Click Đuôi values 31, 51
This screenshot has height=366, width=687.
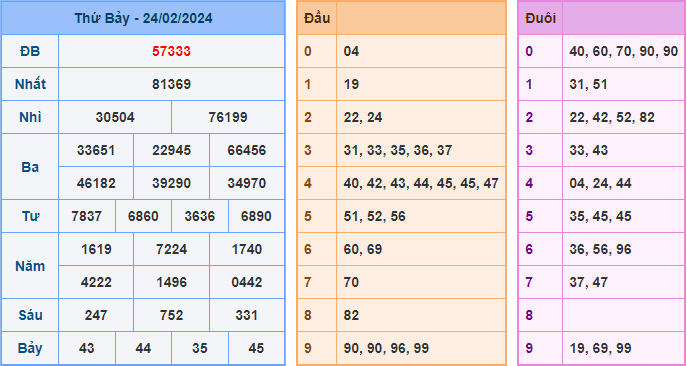(x=588, y=84)
